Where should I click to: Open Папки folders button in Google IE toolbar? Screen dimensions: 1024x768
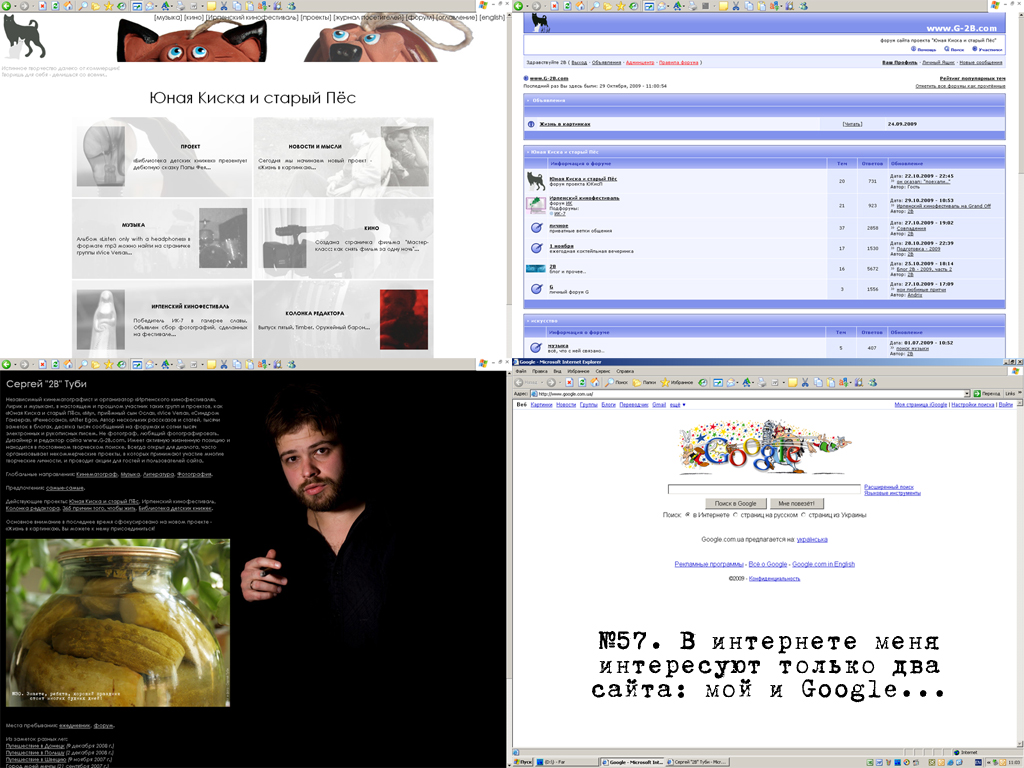pos(644,382)
